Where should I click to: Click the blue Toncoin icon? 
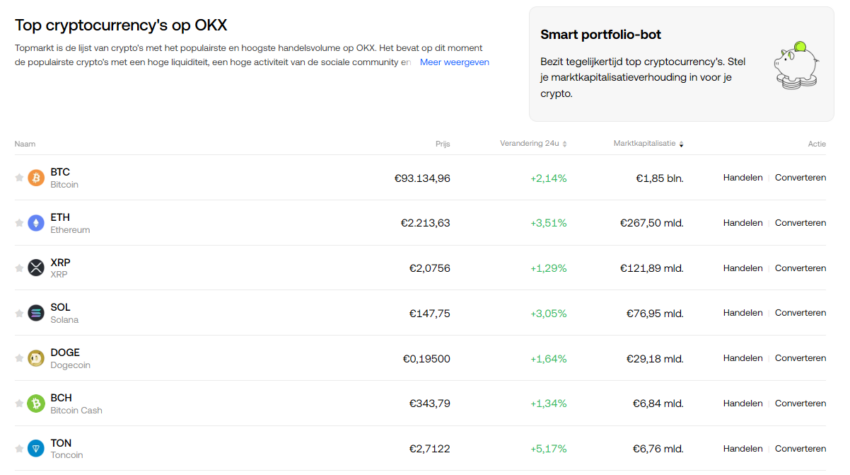pos(36,448)
